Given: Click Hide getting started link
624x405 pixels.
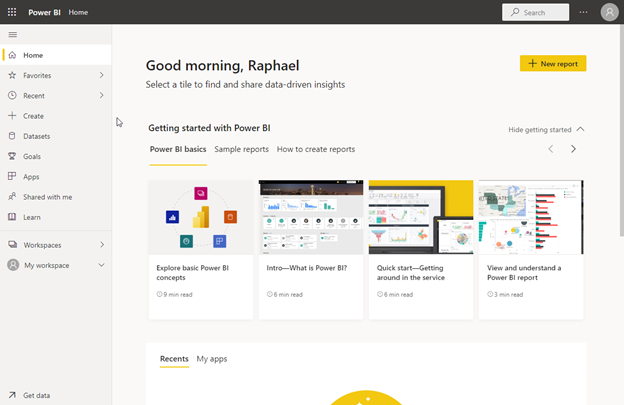Looking at the screenshot, I should (x=540, y=130).
